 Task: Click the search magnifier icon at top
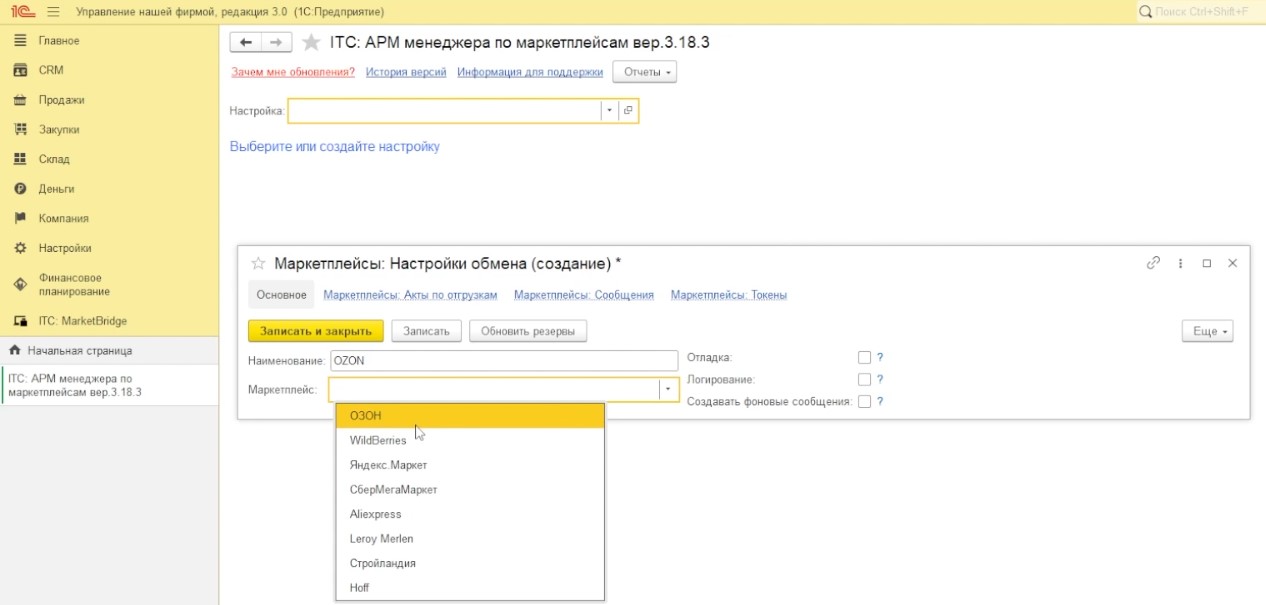pyautogui.click(x=1146, y=11)
